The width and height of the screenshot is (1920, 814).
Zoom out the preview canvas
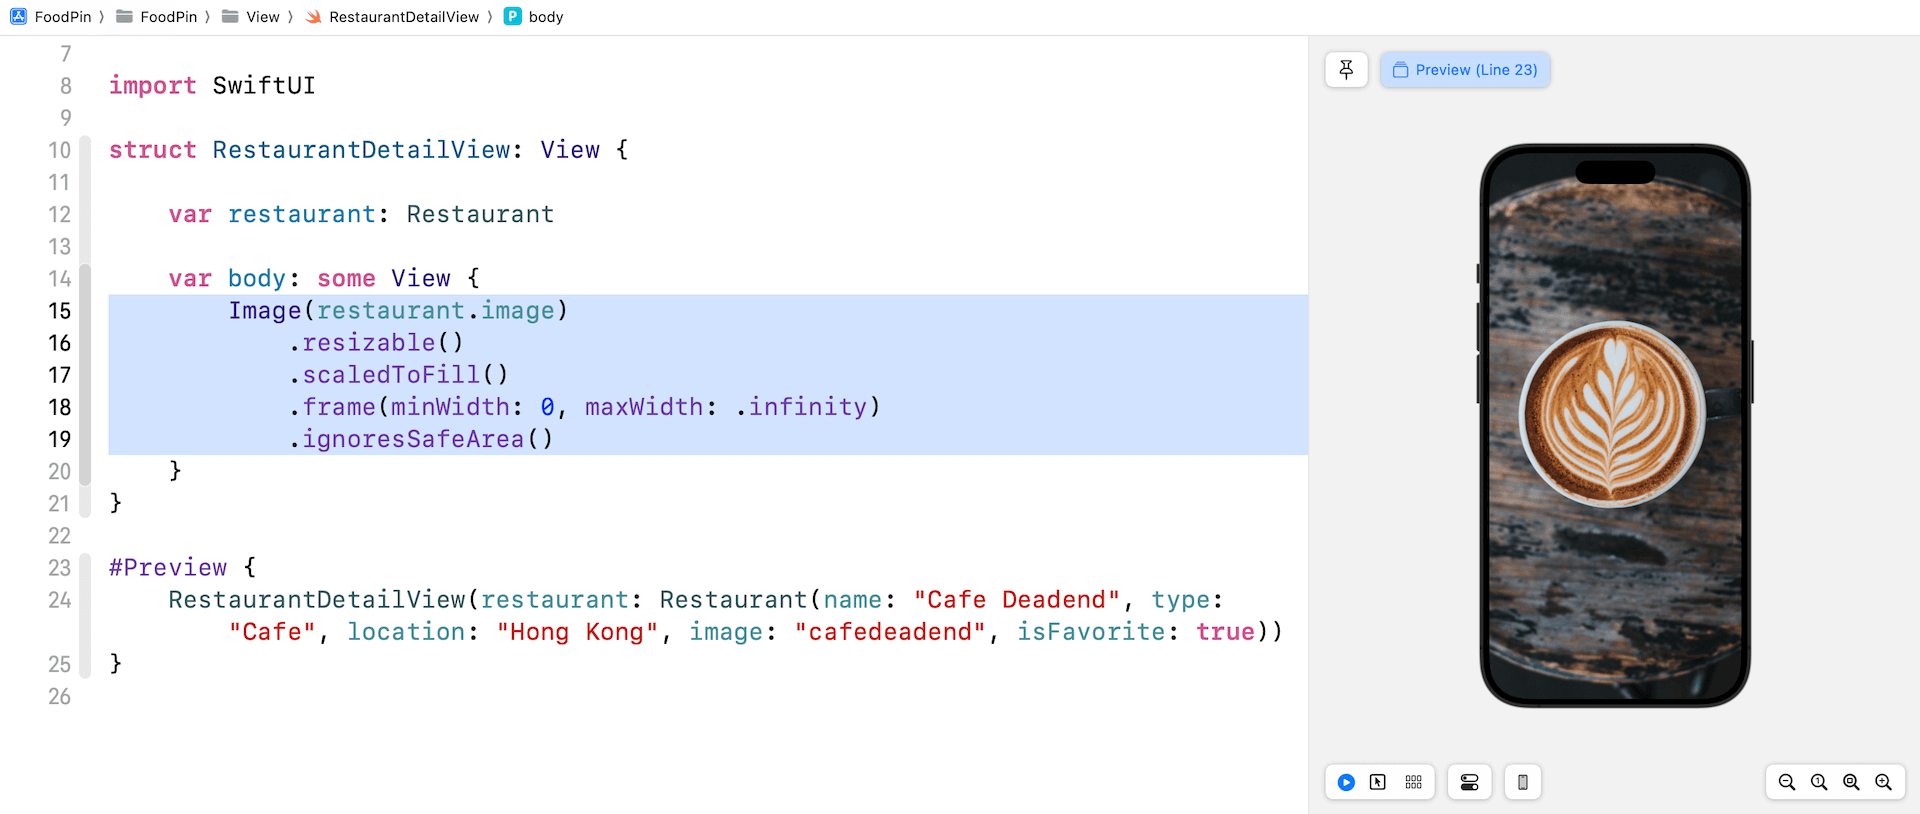click(1787, 782)
